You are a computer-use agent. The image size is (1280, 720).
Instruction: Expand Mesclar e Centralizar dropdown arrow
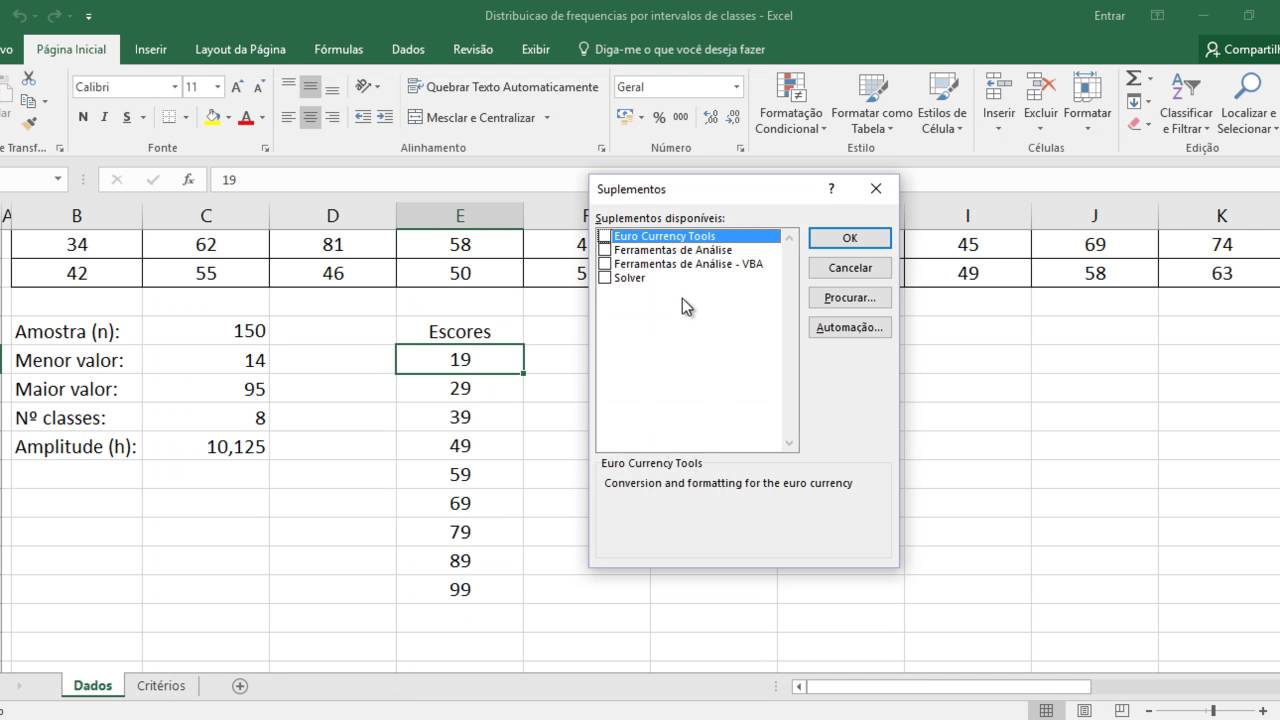(x=547, y=118)
